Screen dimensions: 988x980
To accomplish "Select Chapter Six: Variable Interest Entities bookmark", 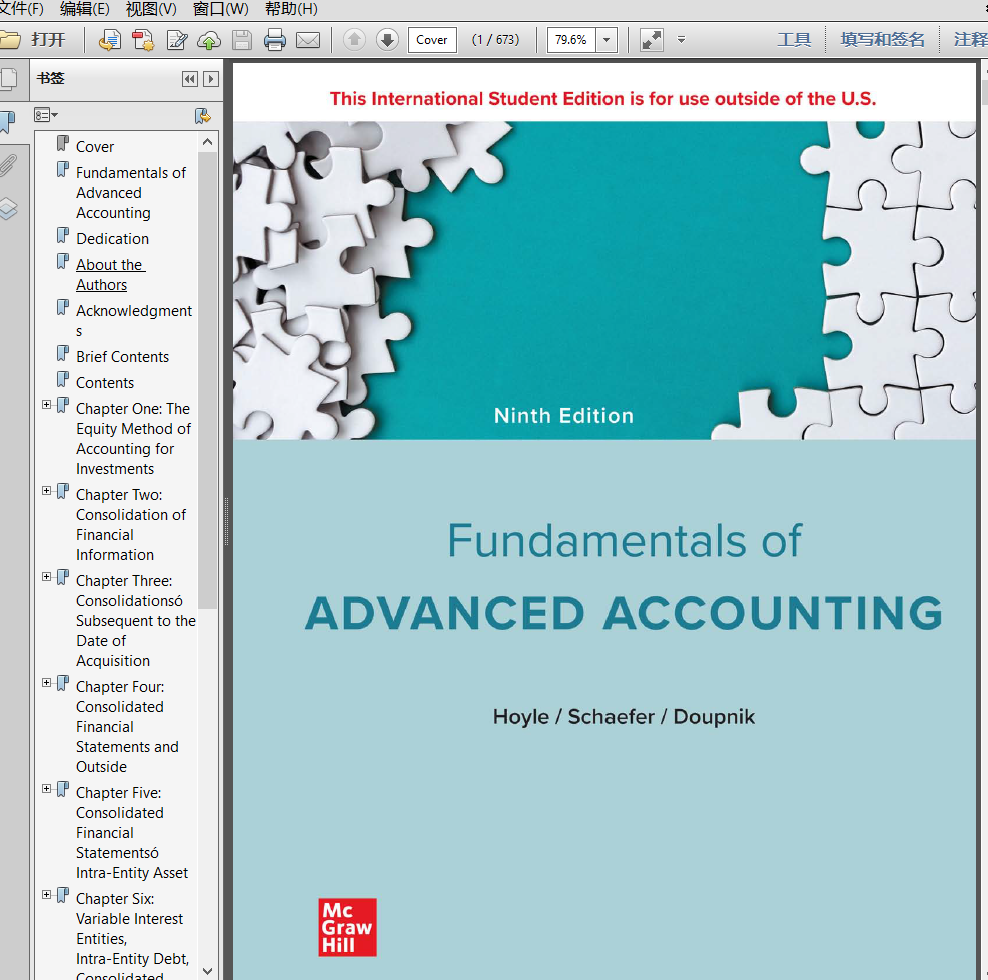I will [132, 935].
